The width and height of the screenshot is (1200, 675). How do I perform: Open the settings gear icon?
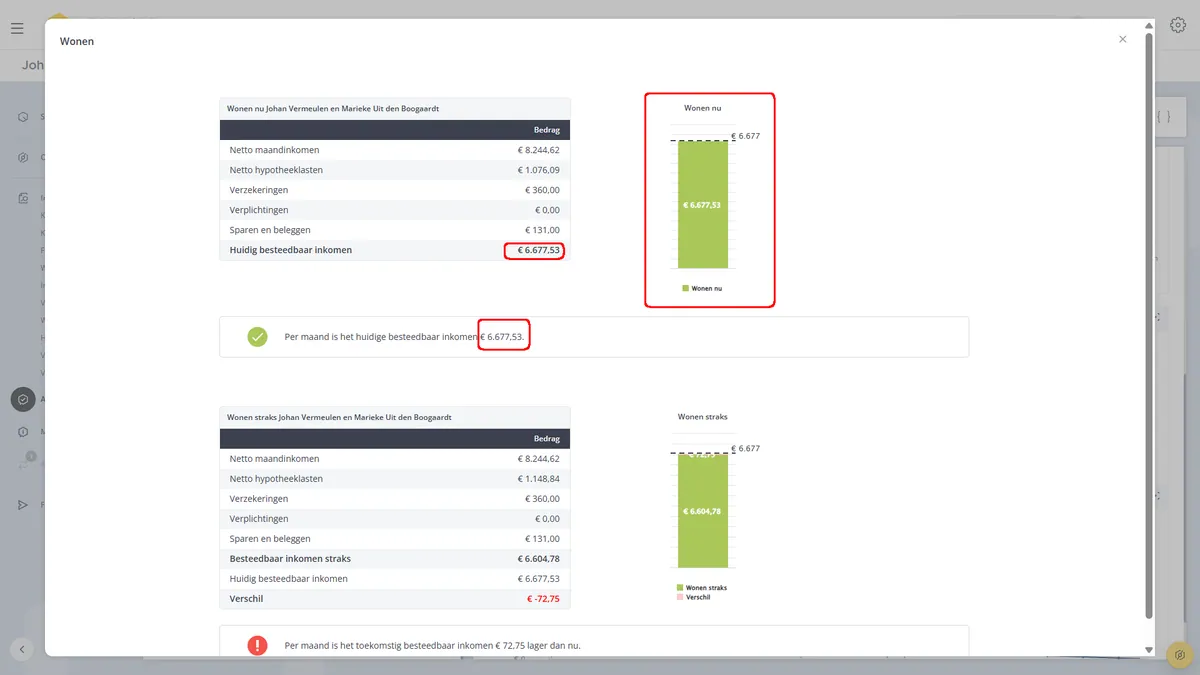point(1178,26)
